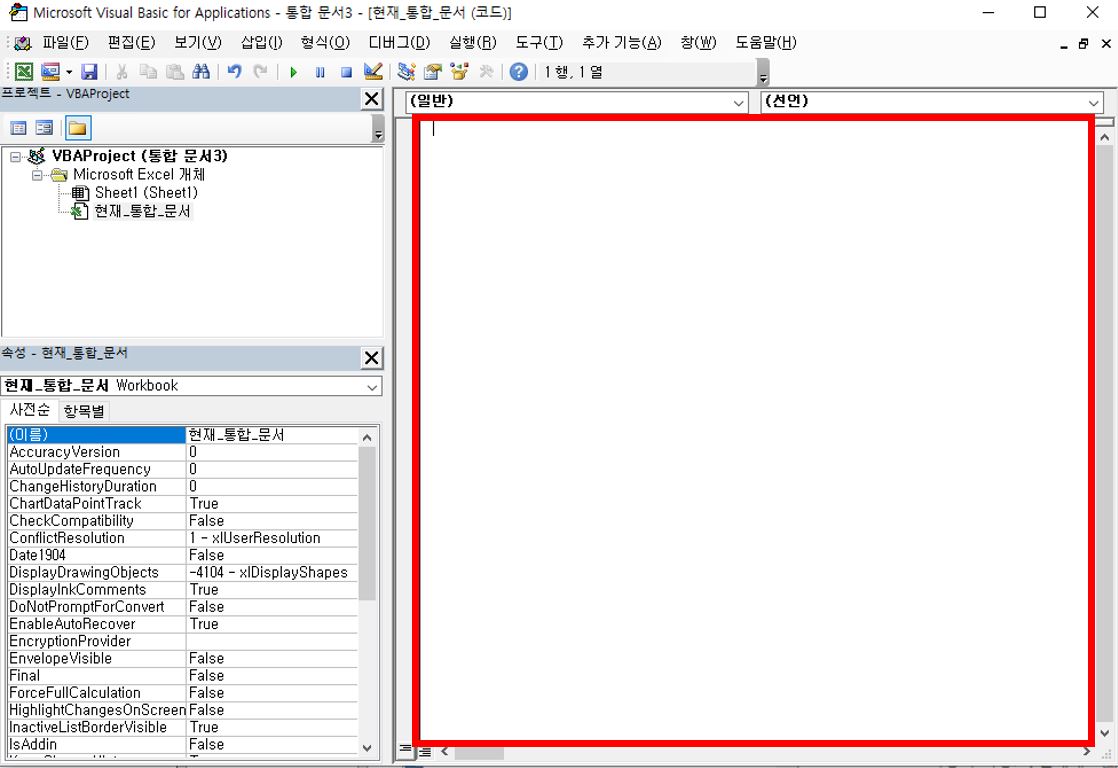Click code window horizontal scrollbar thumb

click(479, 752)
